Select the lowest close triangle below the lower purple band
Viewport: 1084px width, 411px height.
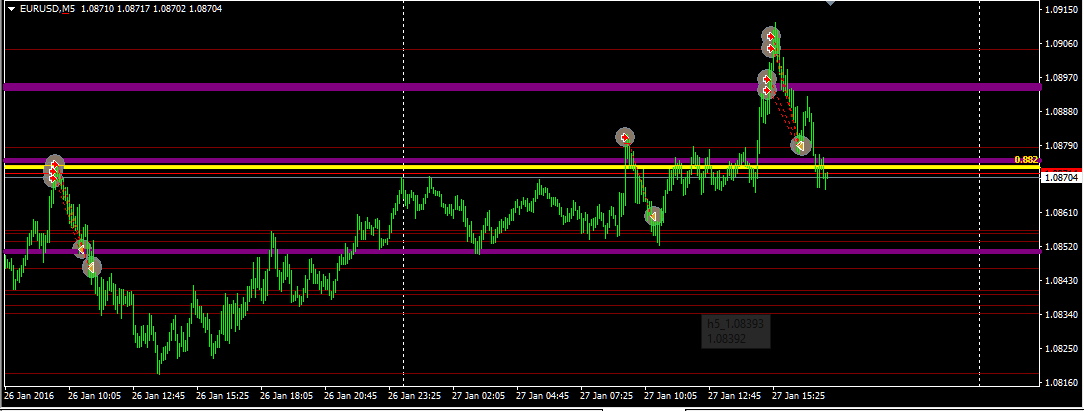92,267
